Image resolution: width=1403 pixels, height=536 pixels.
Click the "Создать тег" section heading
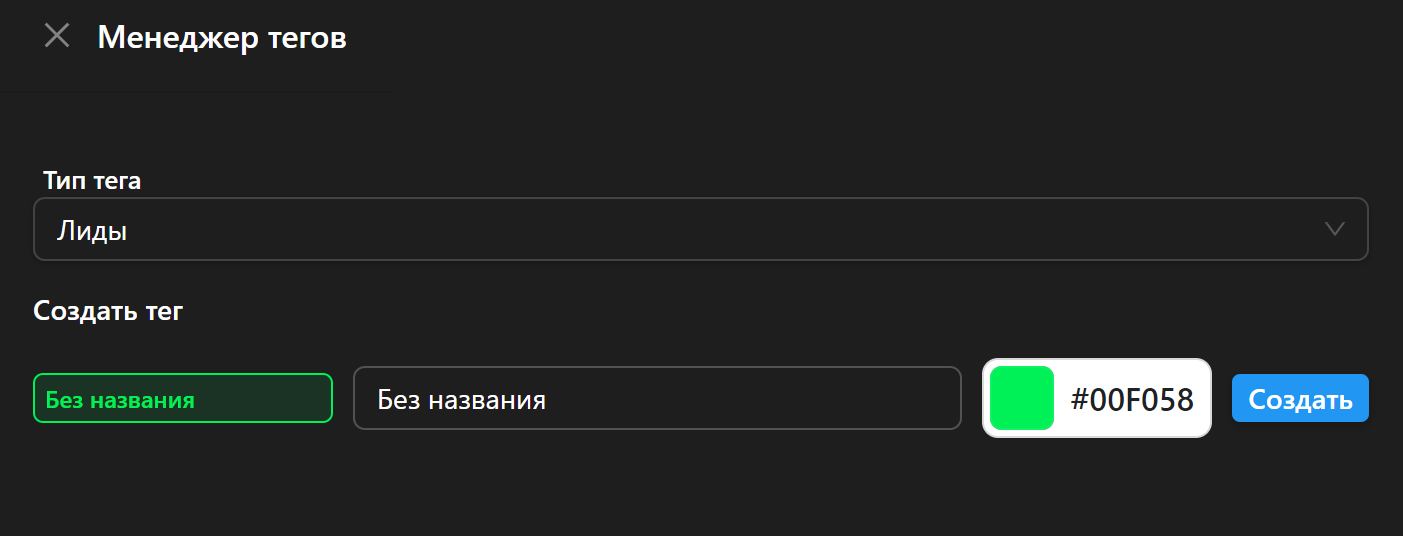click(x=108, y=311)
